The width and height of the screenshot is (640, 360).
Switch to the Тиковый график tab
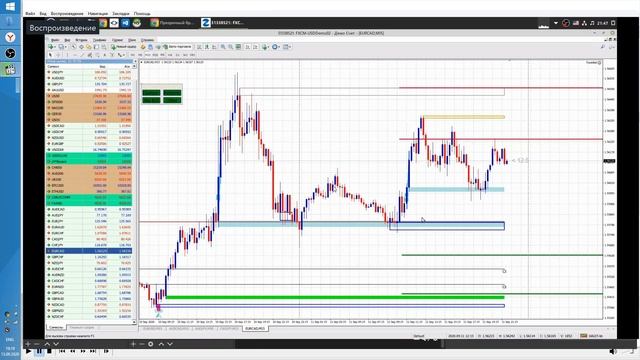click(x=82, y=327)
